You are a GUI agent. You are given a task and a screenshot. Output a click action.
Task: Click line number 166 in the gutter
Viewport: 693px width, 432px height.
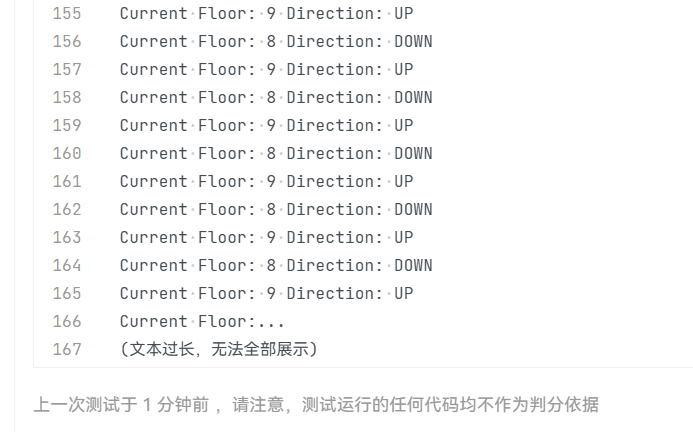click(x=66, y=322)
